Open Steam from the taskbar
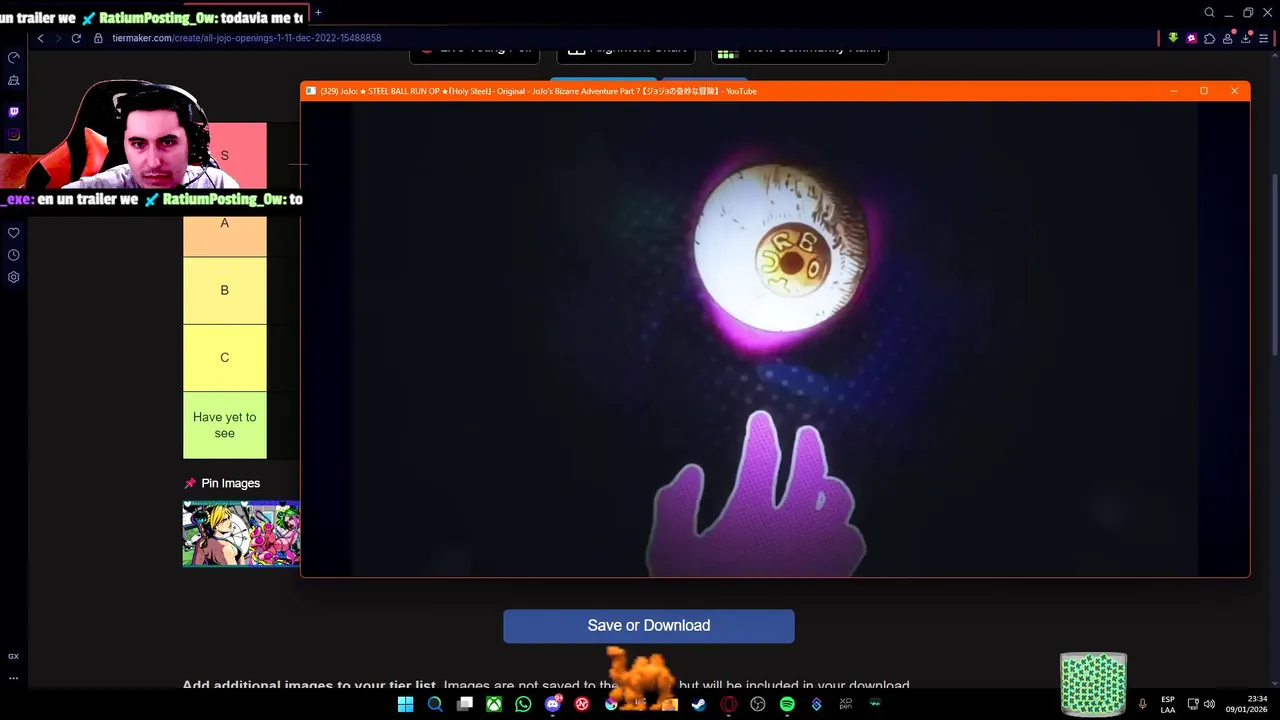The image size is (1280, 720). click(699, 704)
